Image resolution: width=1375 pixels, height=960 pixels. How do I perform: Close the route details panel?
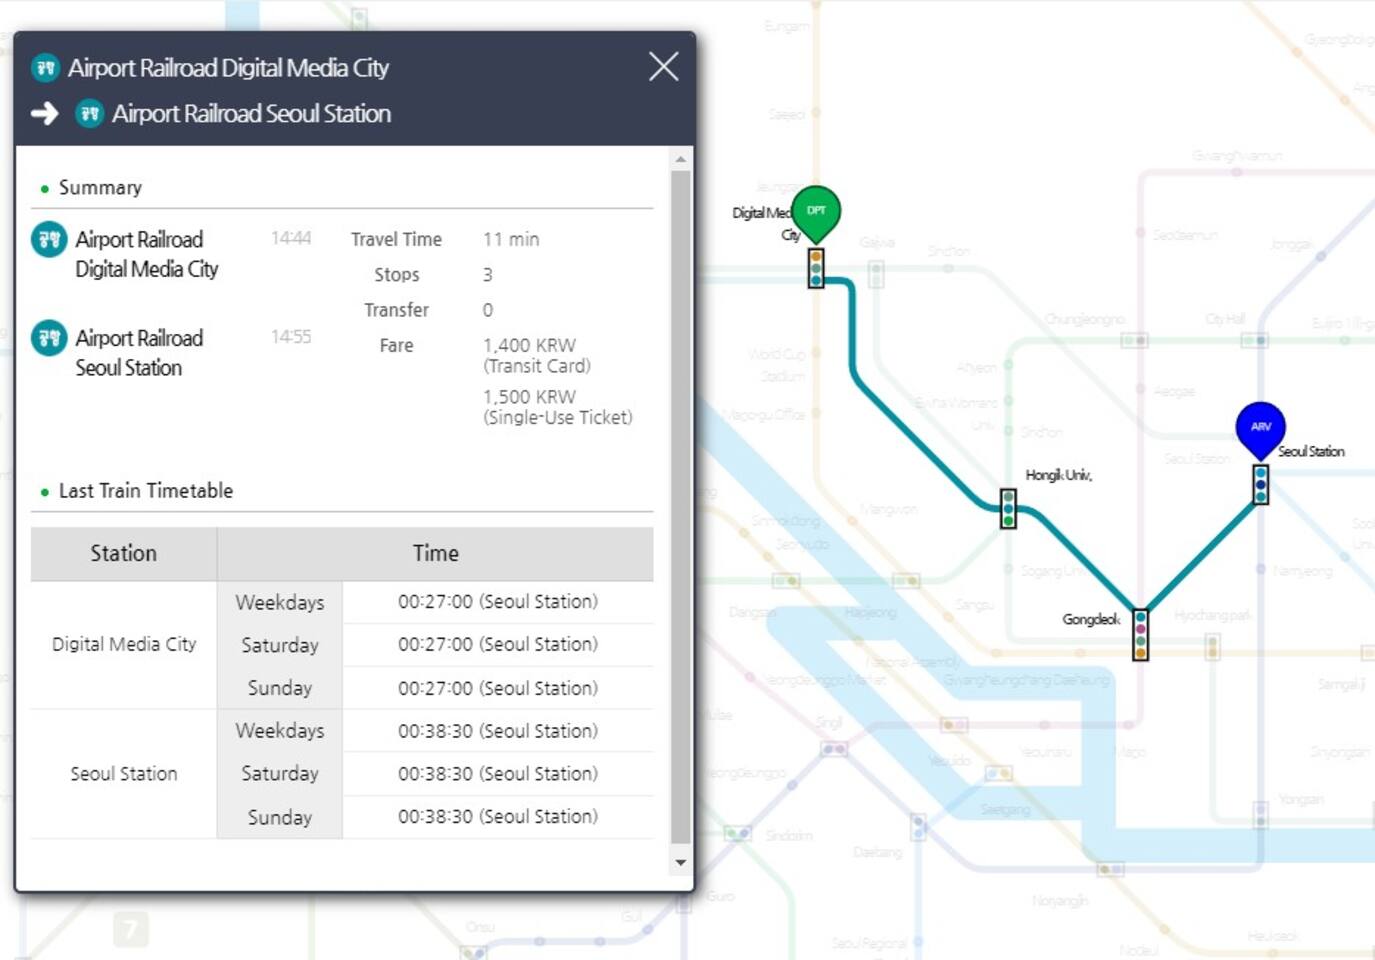click(x=663, y=67)
